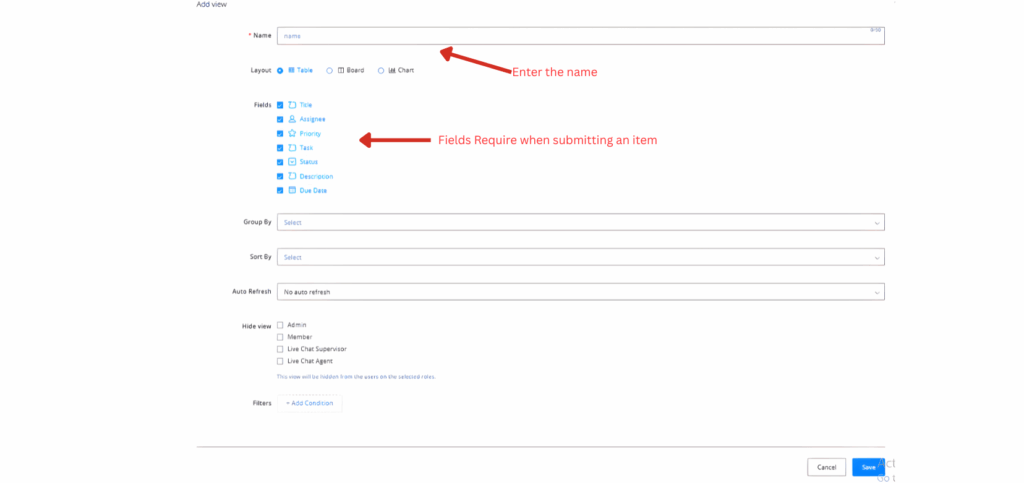The width and height of the screenshot is (1024, 483).
Task: Choose the Chart layout radio button
Action: [380, 70]
